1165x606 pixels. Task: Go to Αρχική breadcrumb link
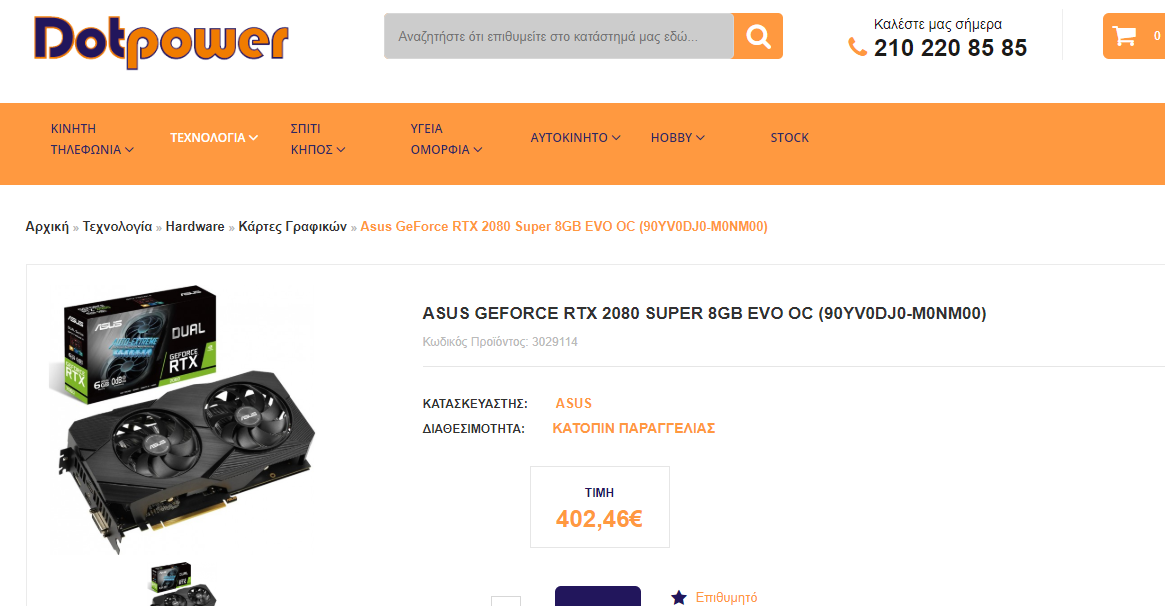point(47,227)
